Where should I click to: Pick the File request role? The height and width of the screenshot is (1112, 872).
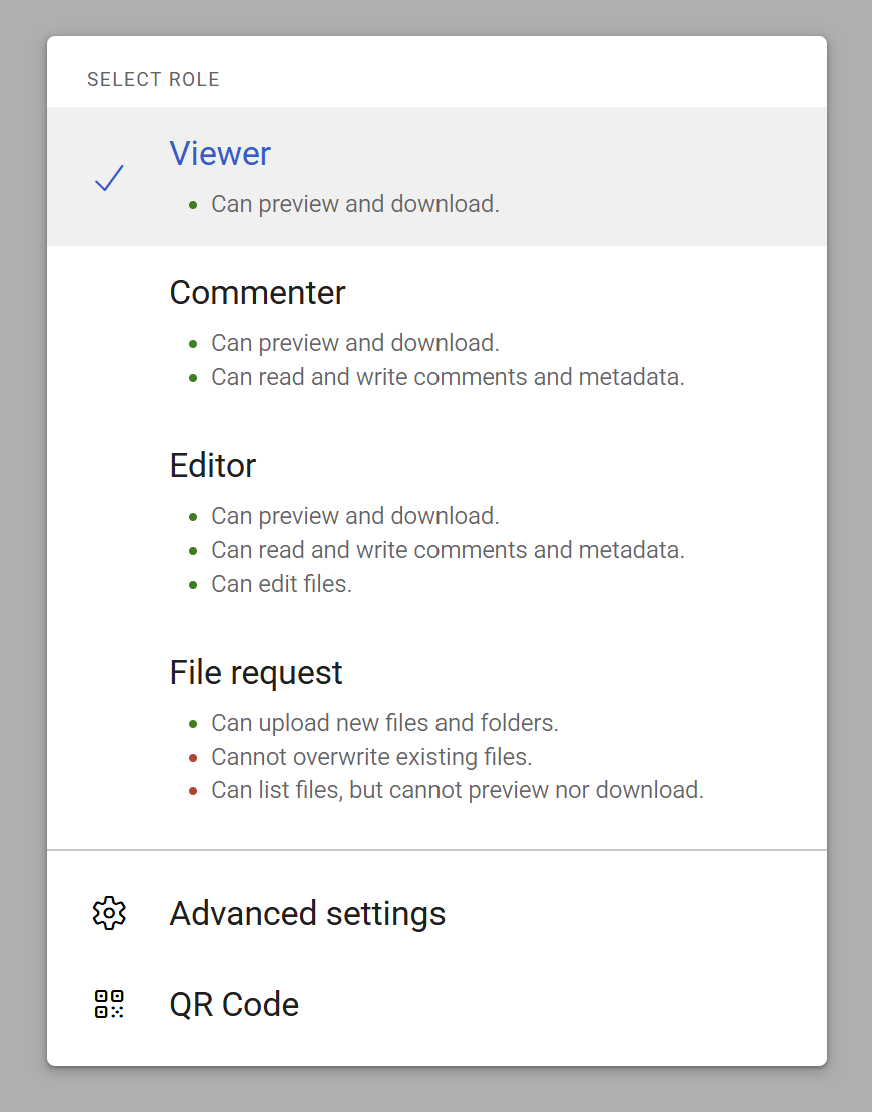point(256,672)
